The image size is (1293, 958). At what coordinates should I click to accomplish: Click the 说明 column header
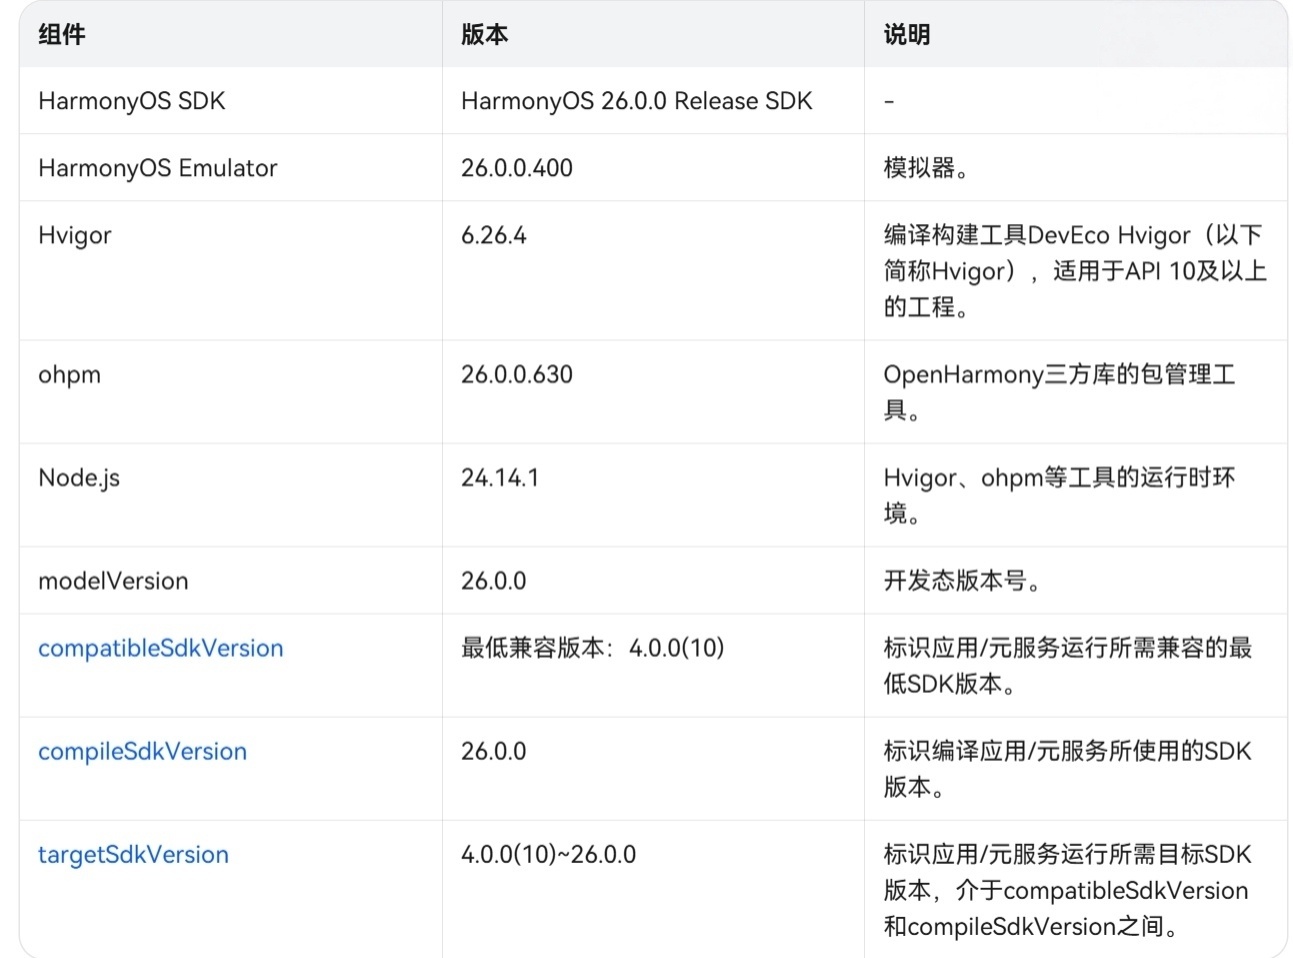[x=907, y=35]
